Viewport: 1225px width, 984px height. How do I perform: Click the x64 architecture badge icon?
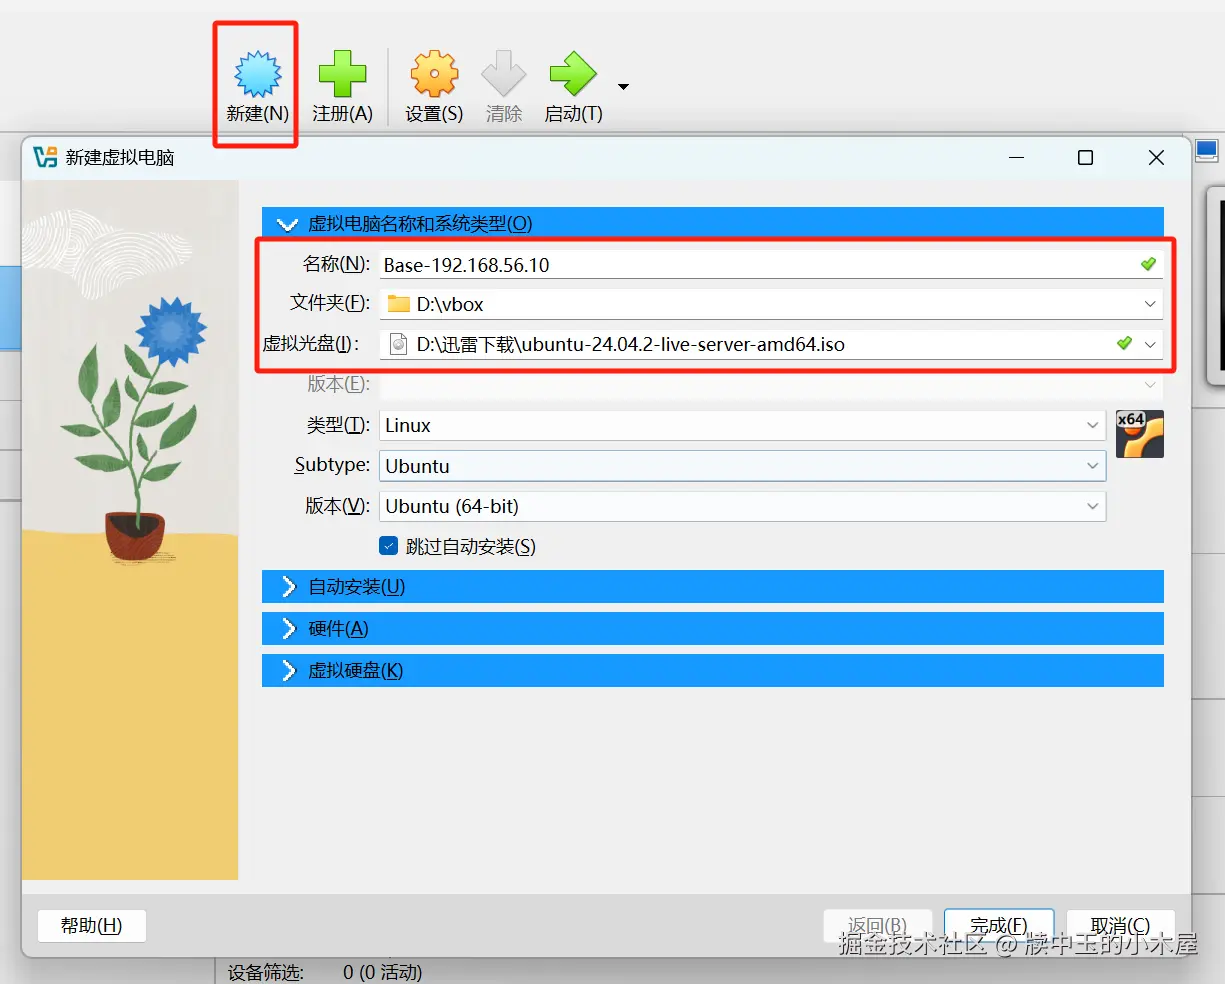[1139, 433]
